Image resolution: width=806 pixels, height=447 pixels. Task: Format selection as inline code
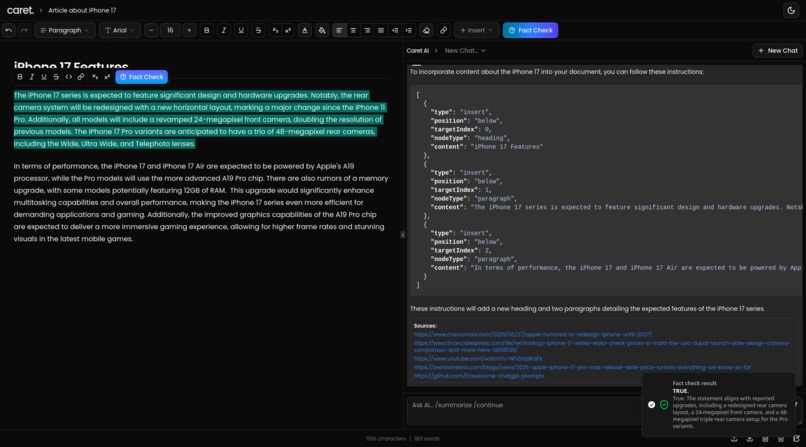(68, 77)
